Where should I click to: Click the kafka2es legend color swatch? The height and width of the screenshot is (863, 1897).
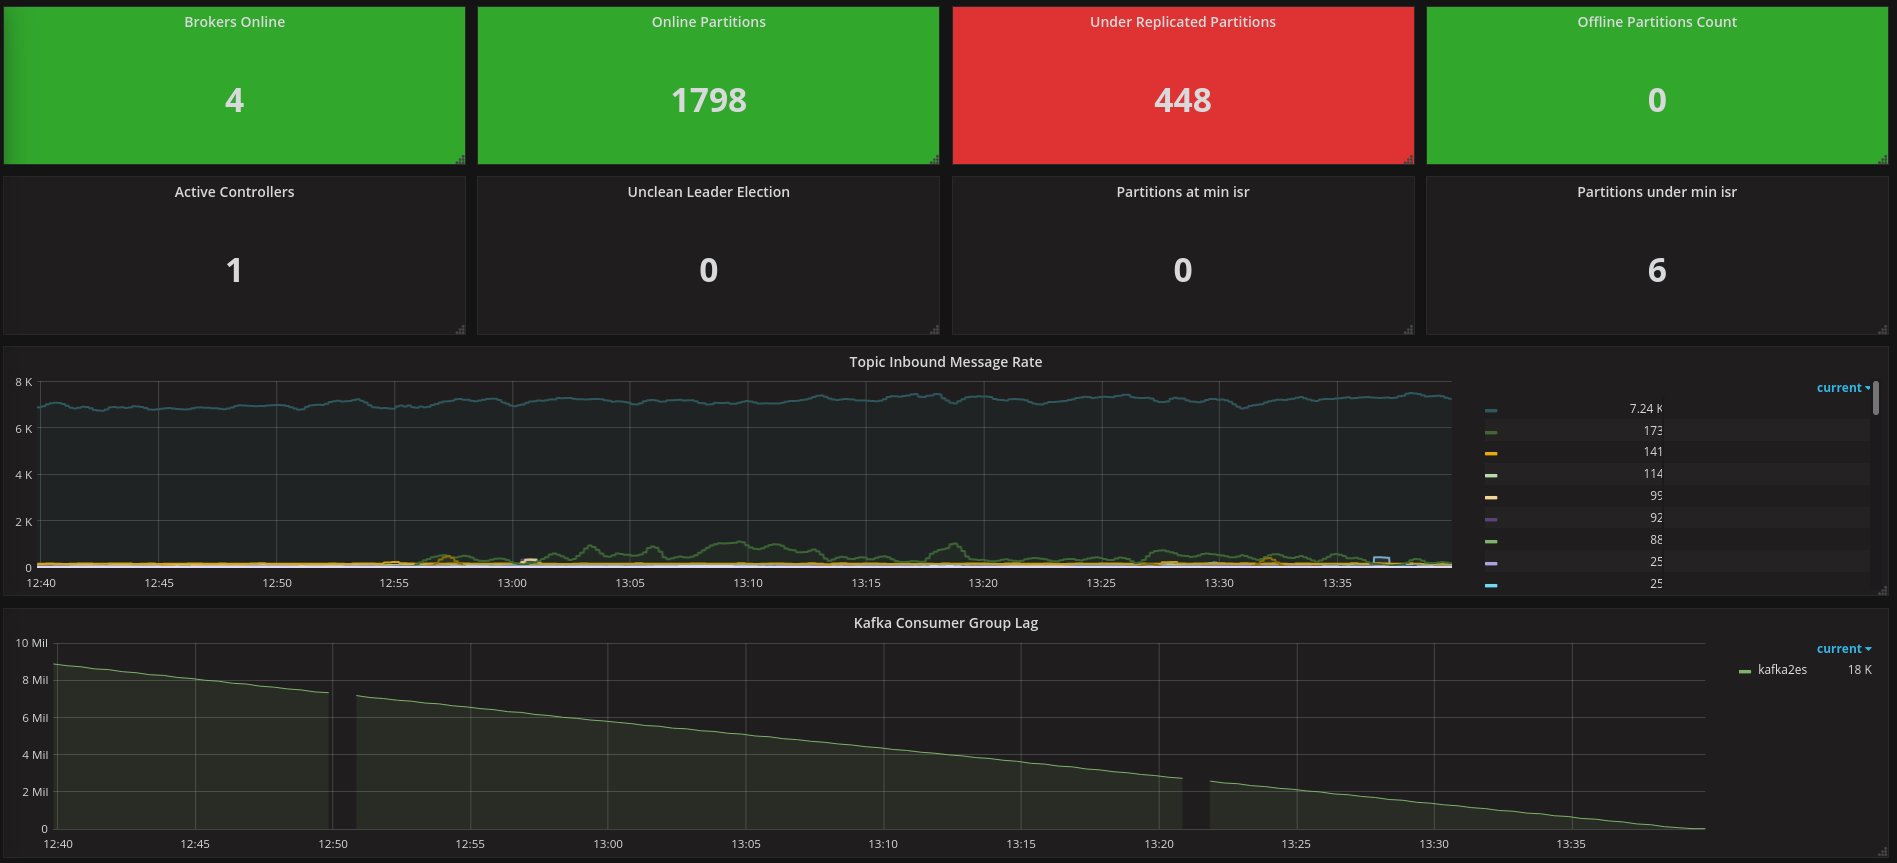(x=1745, y=672)
